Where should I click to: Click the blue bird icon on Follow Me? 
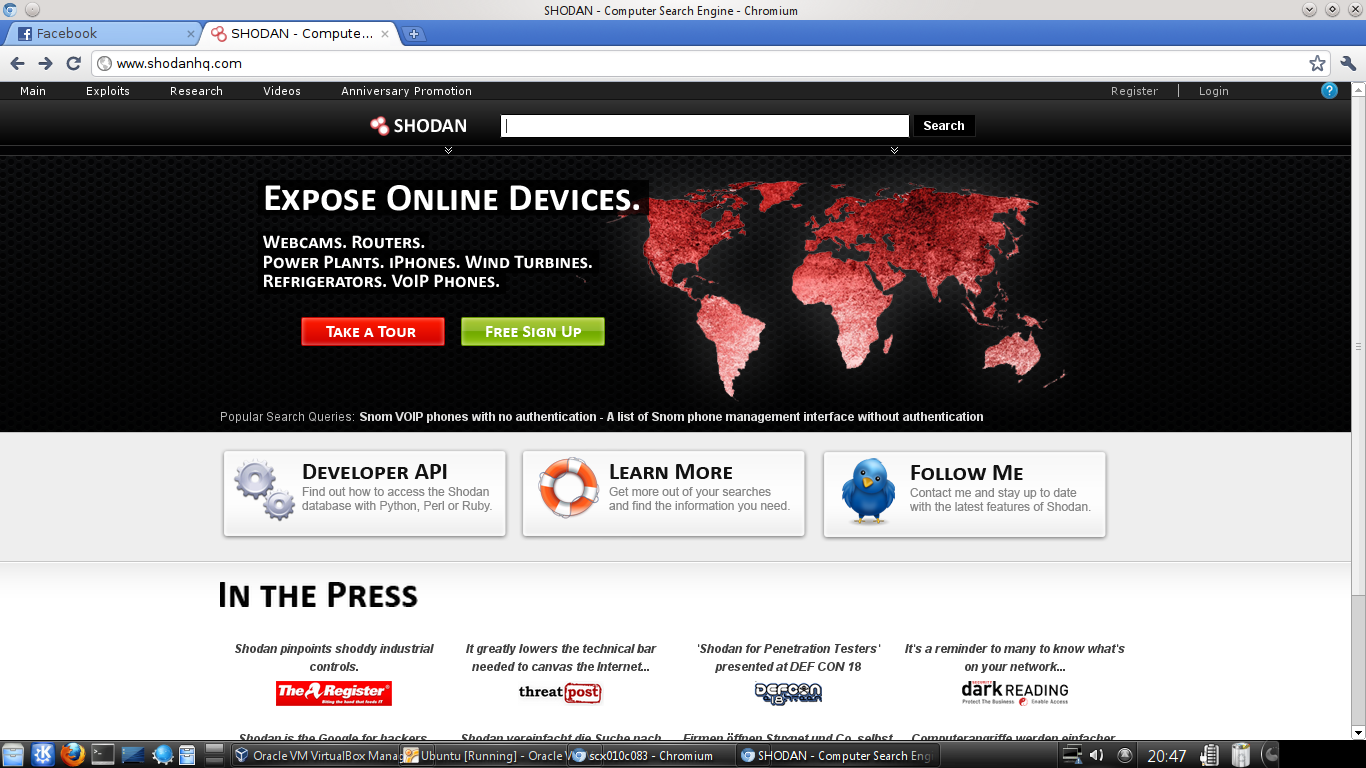pyautogui.click(x=867, y=491)
